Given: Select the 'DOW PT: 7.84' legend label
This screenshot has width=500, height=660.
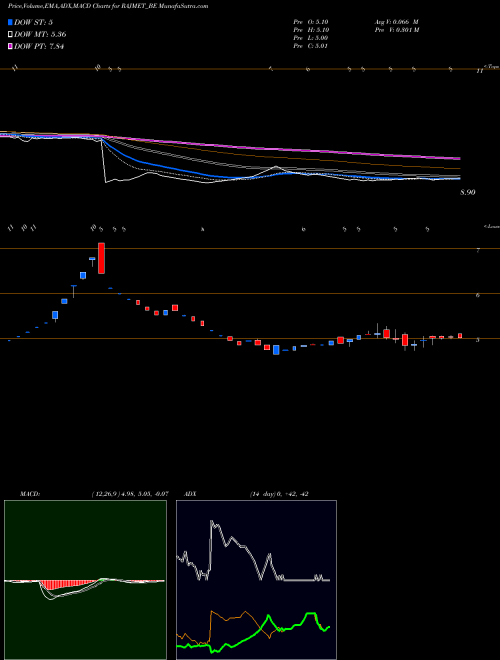Looking at the screenshot, I should (x=39, y=46).
